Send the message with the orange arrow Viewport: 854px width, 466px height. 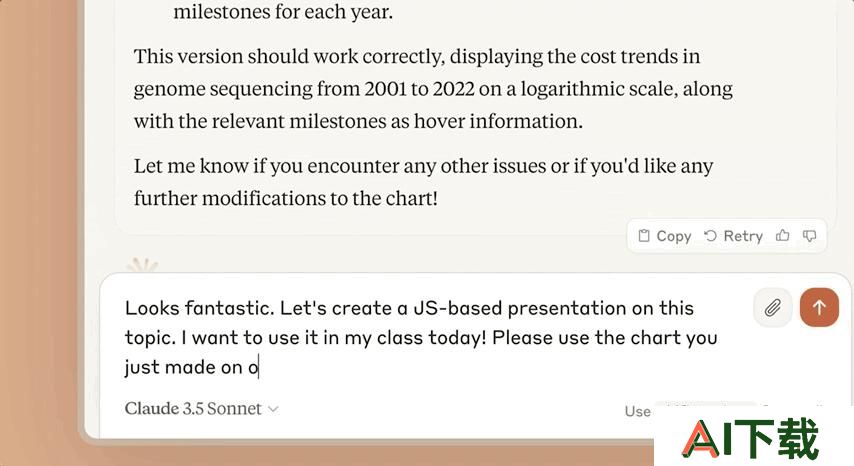point(819,308)
